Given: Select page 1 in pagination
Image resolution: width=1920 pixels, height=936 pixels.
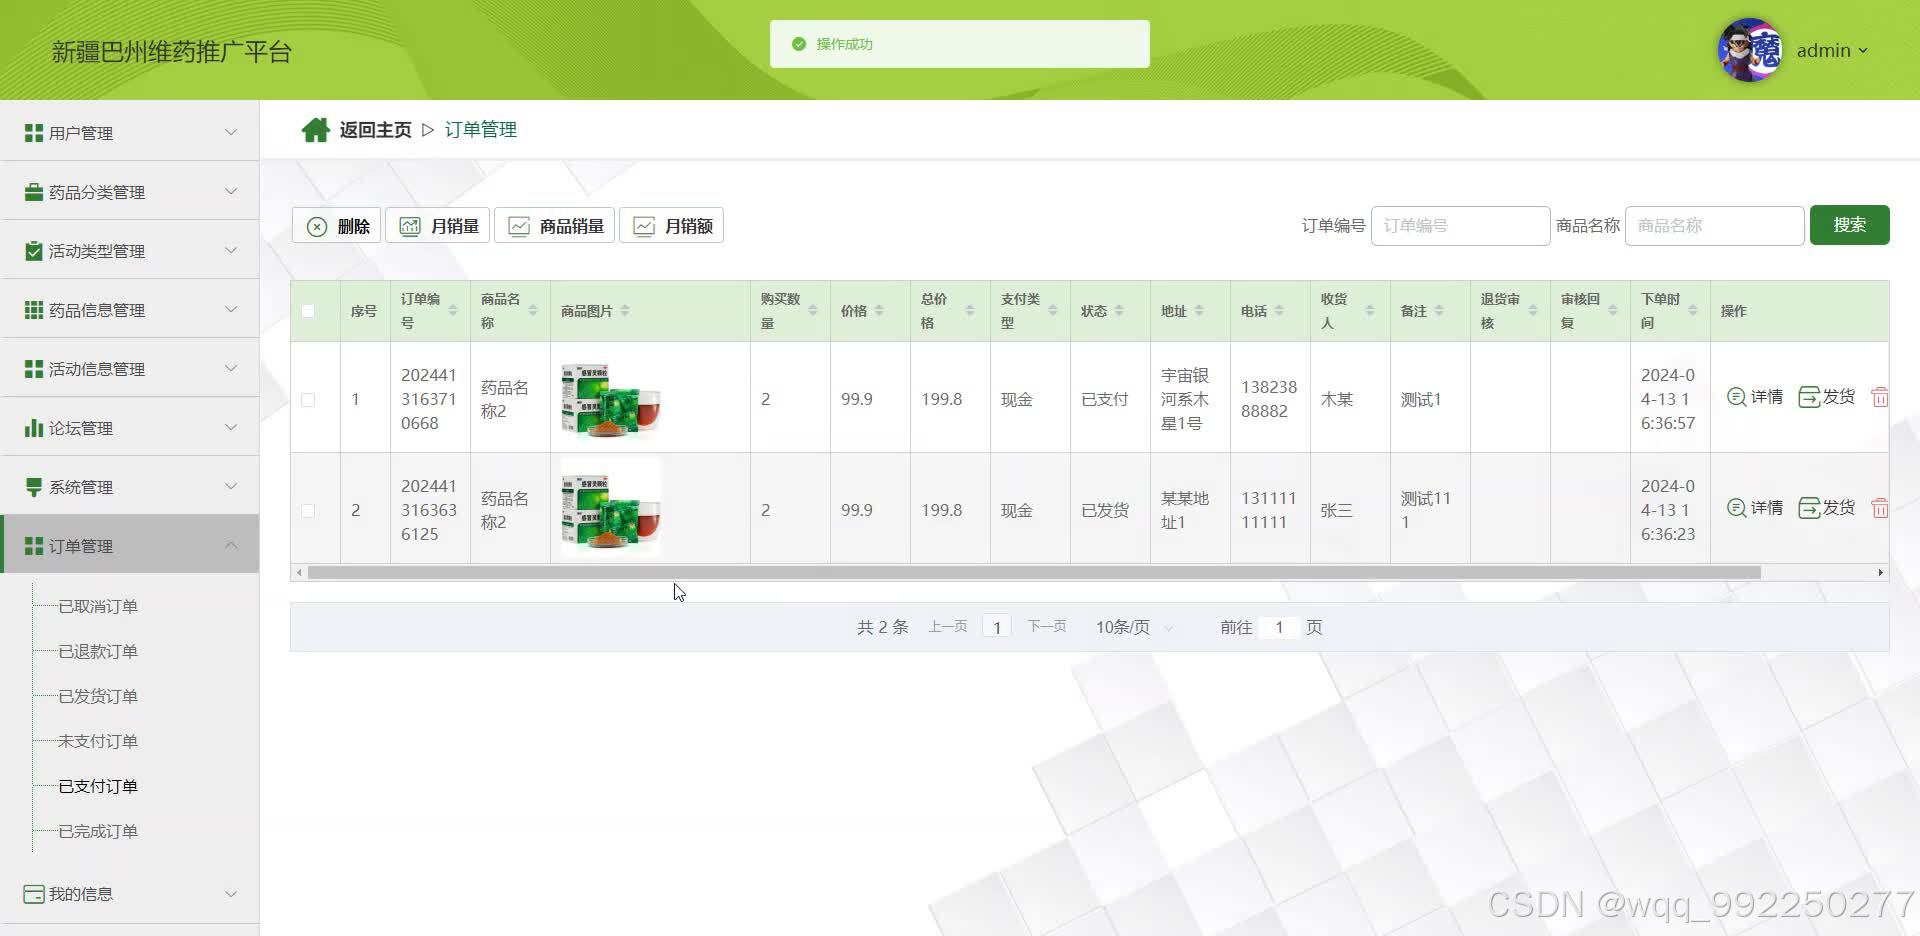Looking at the screenshot, I should pyautogui.click(x=997, y=627).
